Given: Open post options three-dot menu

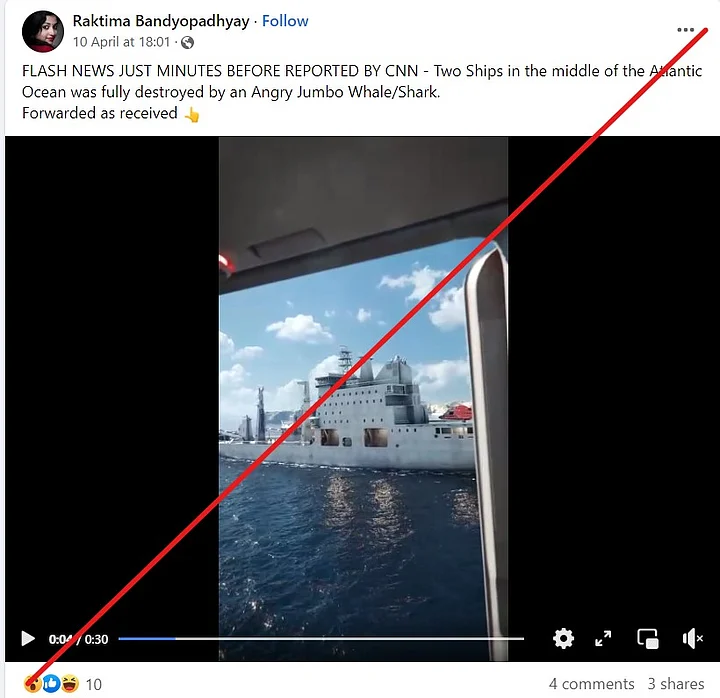Looking at the screenshot, I should 685,30.
